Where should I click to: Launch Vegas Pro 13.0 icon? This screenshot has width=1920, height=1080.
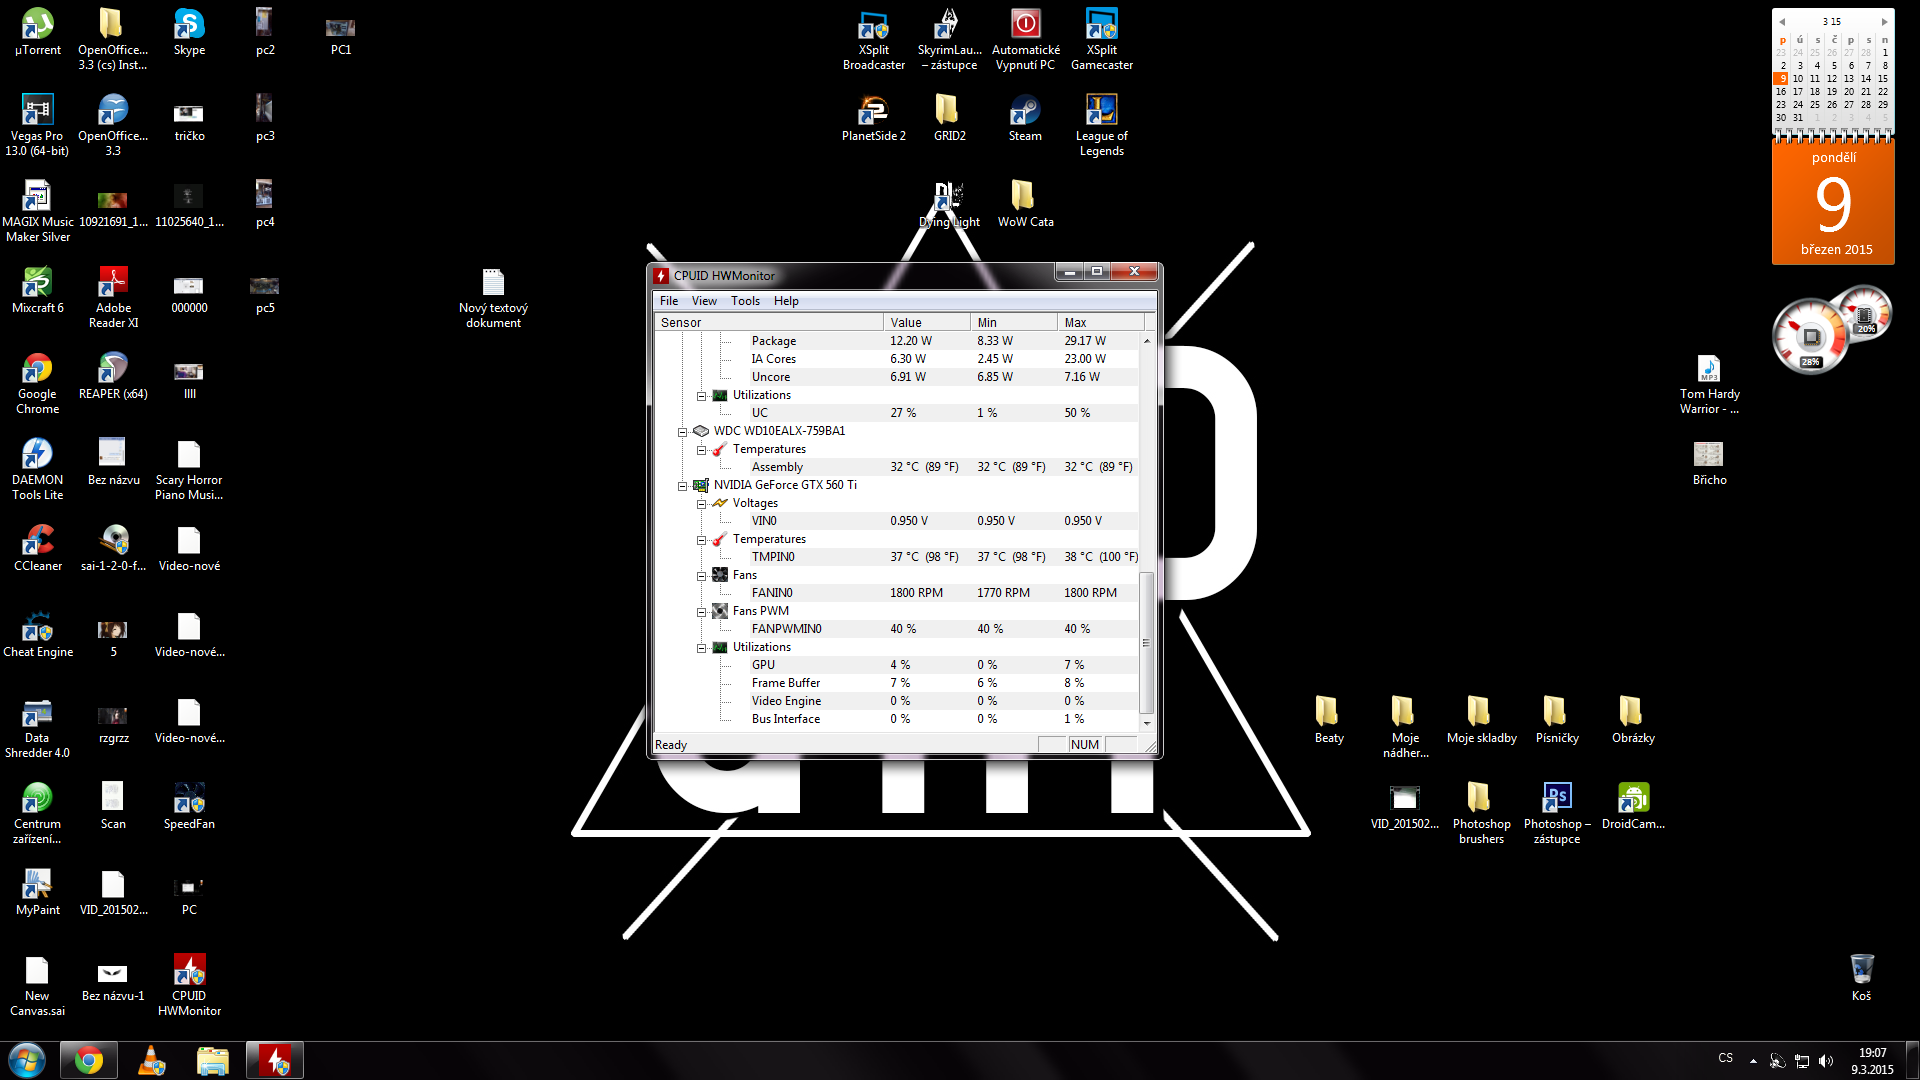pyautogui.click(x=37, y=125)
